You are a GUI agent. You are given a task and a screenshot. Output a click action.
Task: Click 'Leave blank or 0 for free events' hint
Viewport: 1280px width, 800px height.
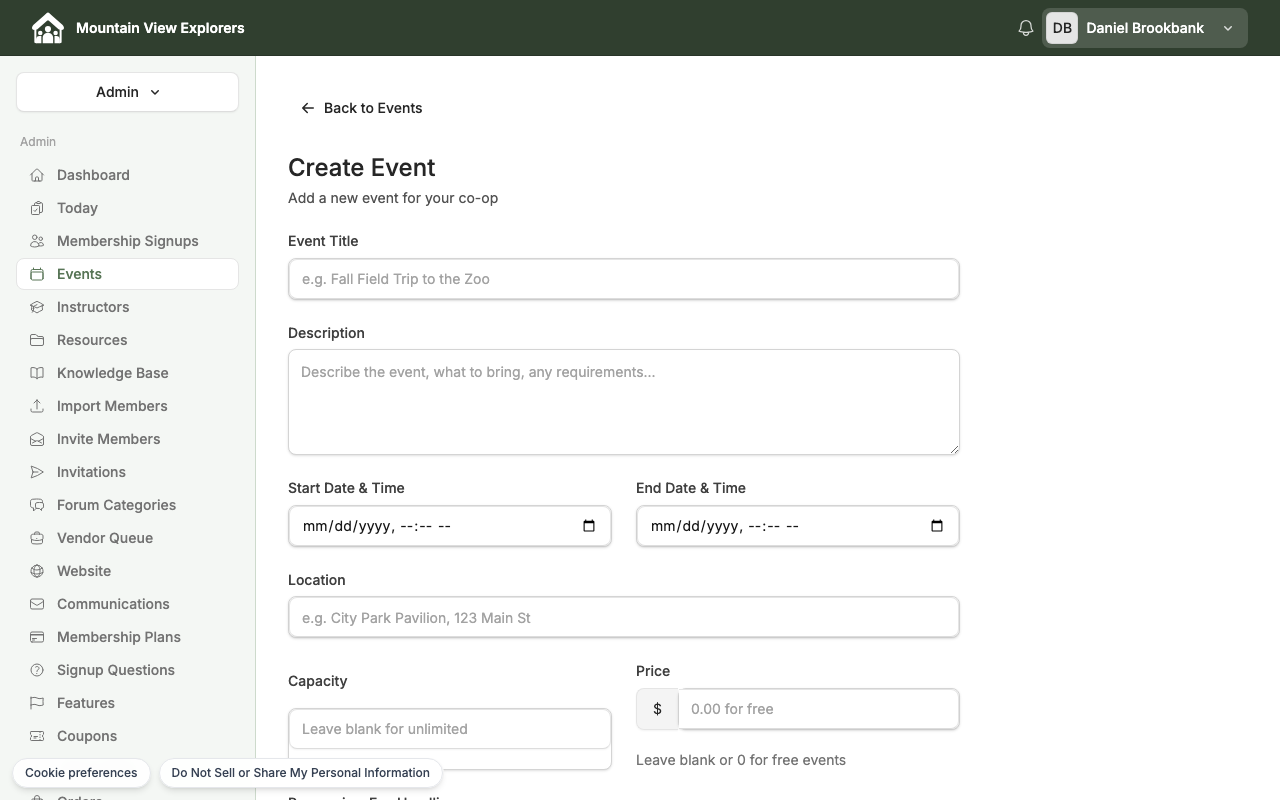(741, 760)
